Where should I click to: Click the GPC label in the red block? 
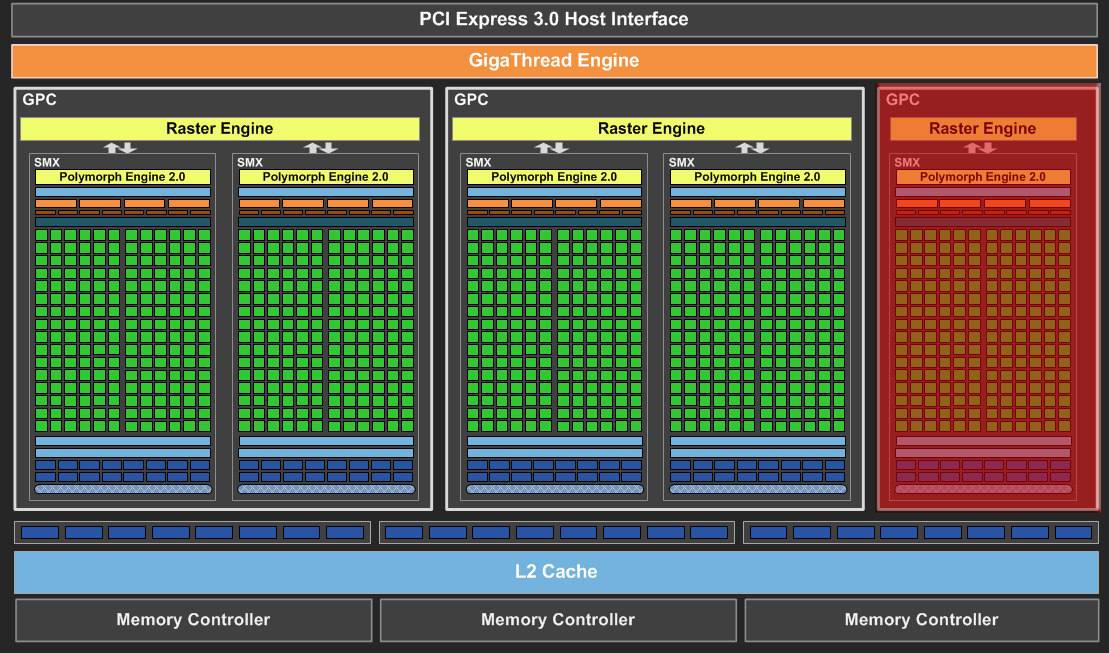click(902, 100)
